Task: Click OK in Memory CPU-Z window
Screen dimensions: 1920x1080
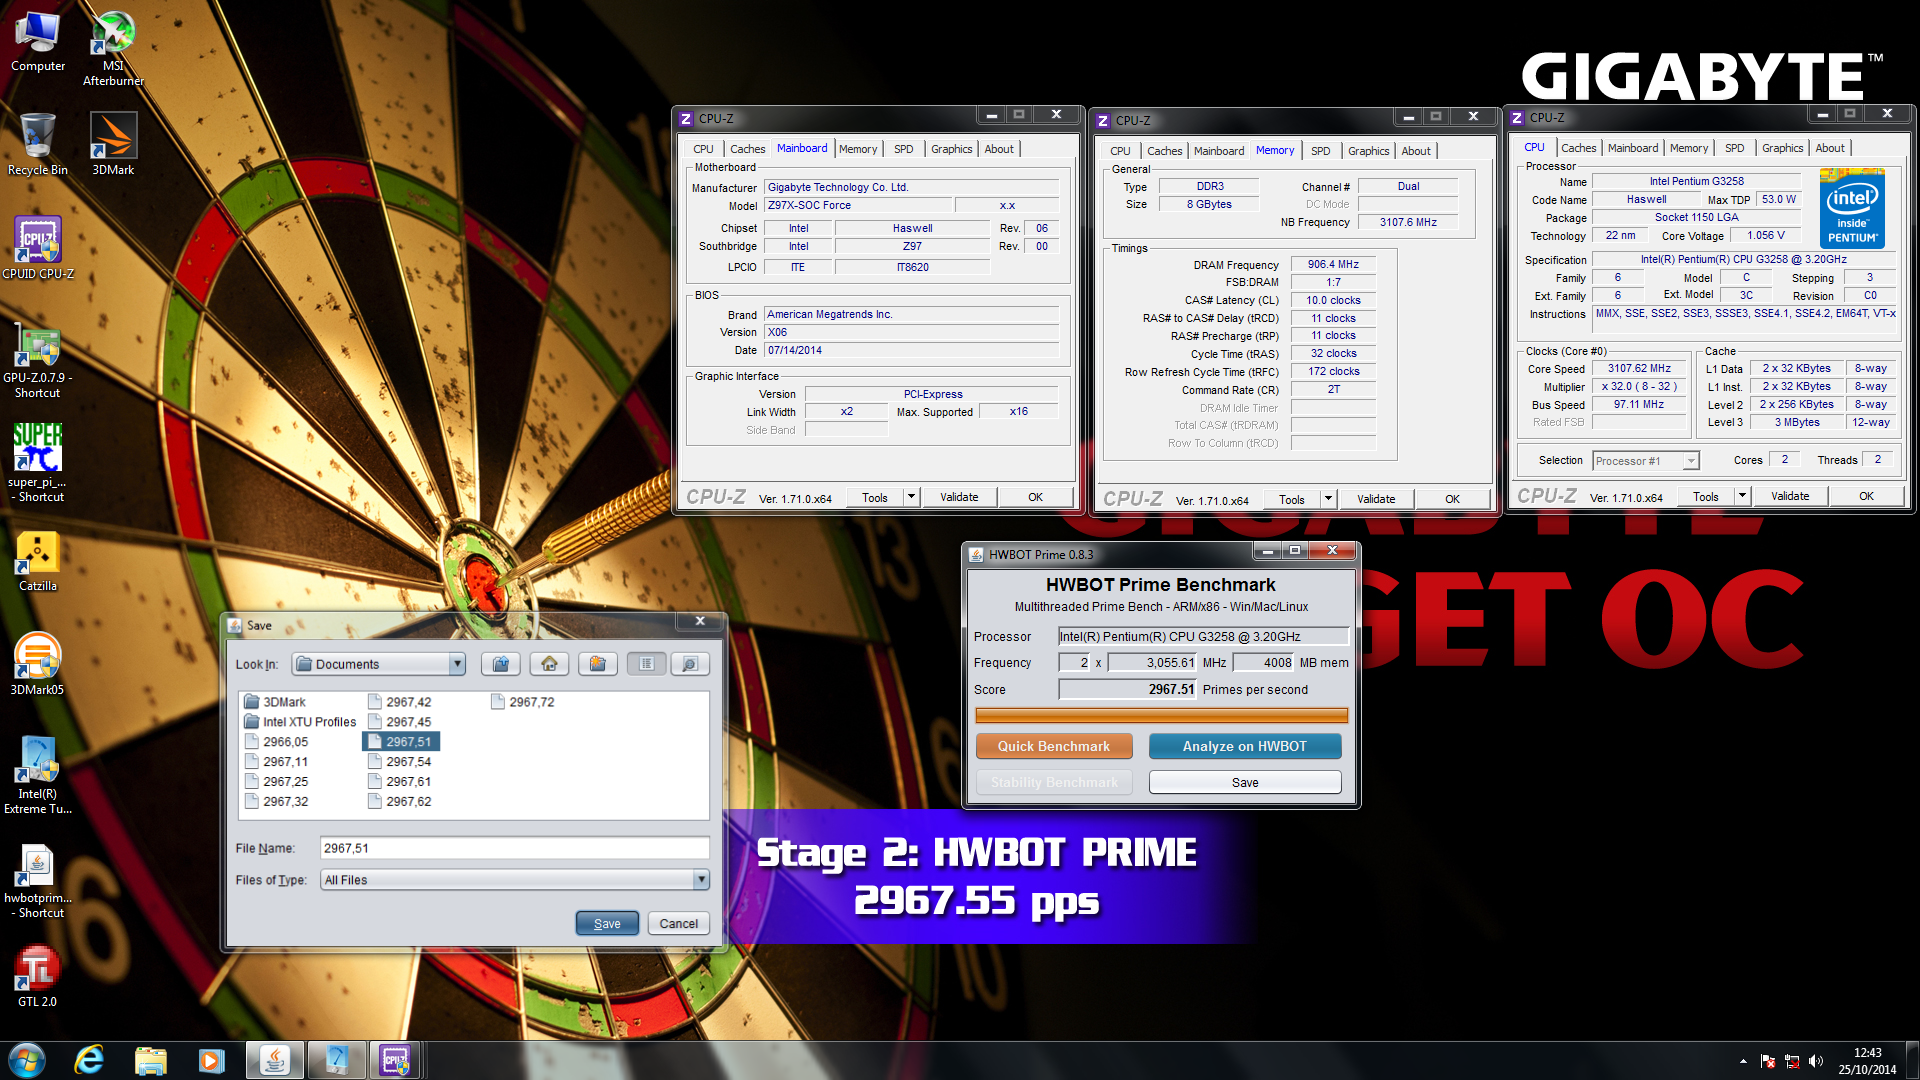Action: pos(1452,499)
